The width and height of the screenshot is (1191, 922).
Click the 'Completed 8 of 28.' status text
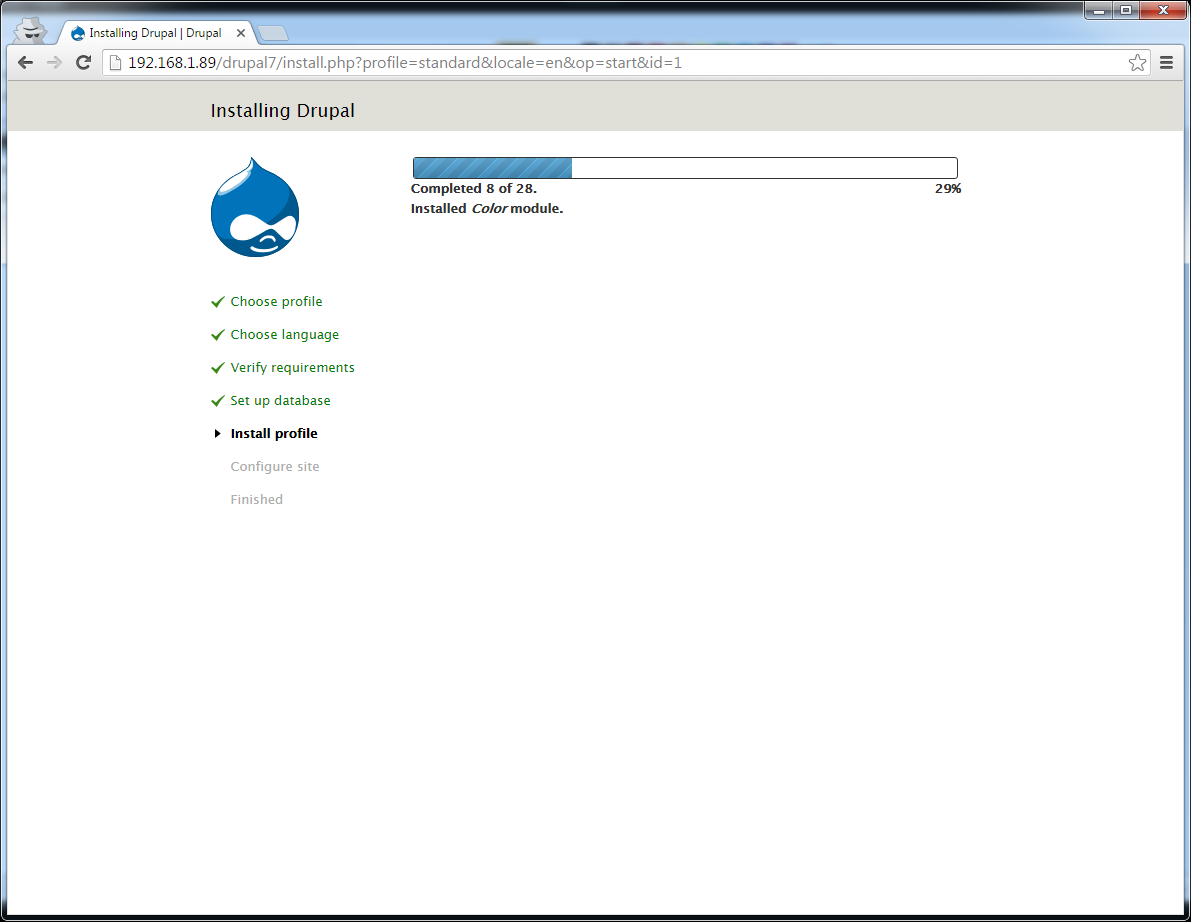click(474, 189)
